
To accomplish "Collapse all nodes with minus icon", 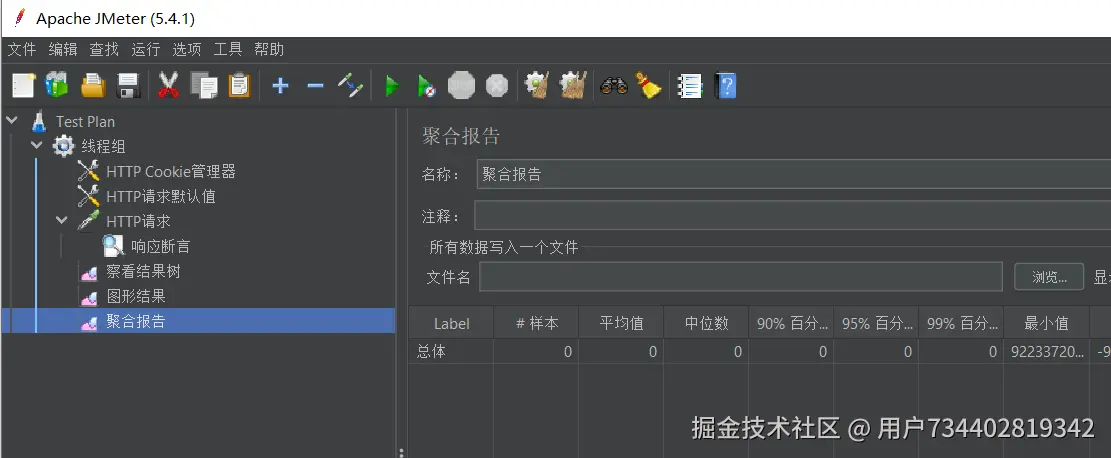I will 315,86.
